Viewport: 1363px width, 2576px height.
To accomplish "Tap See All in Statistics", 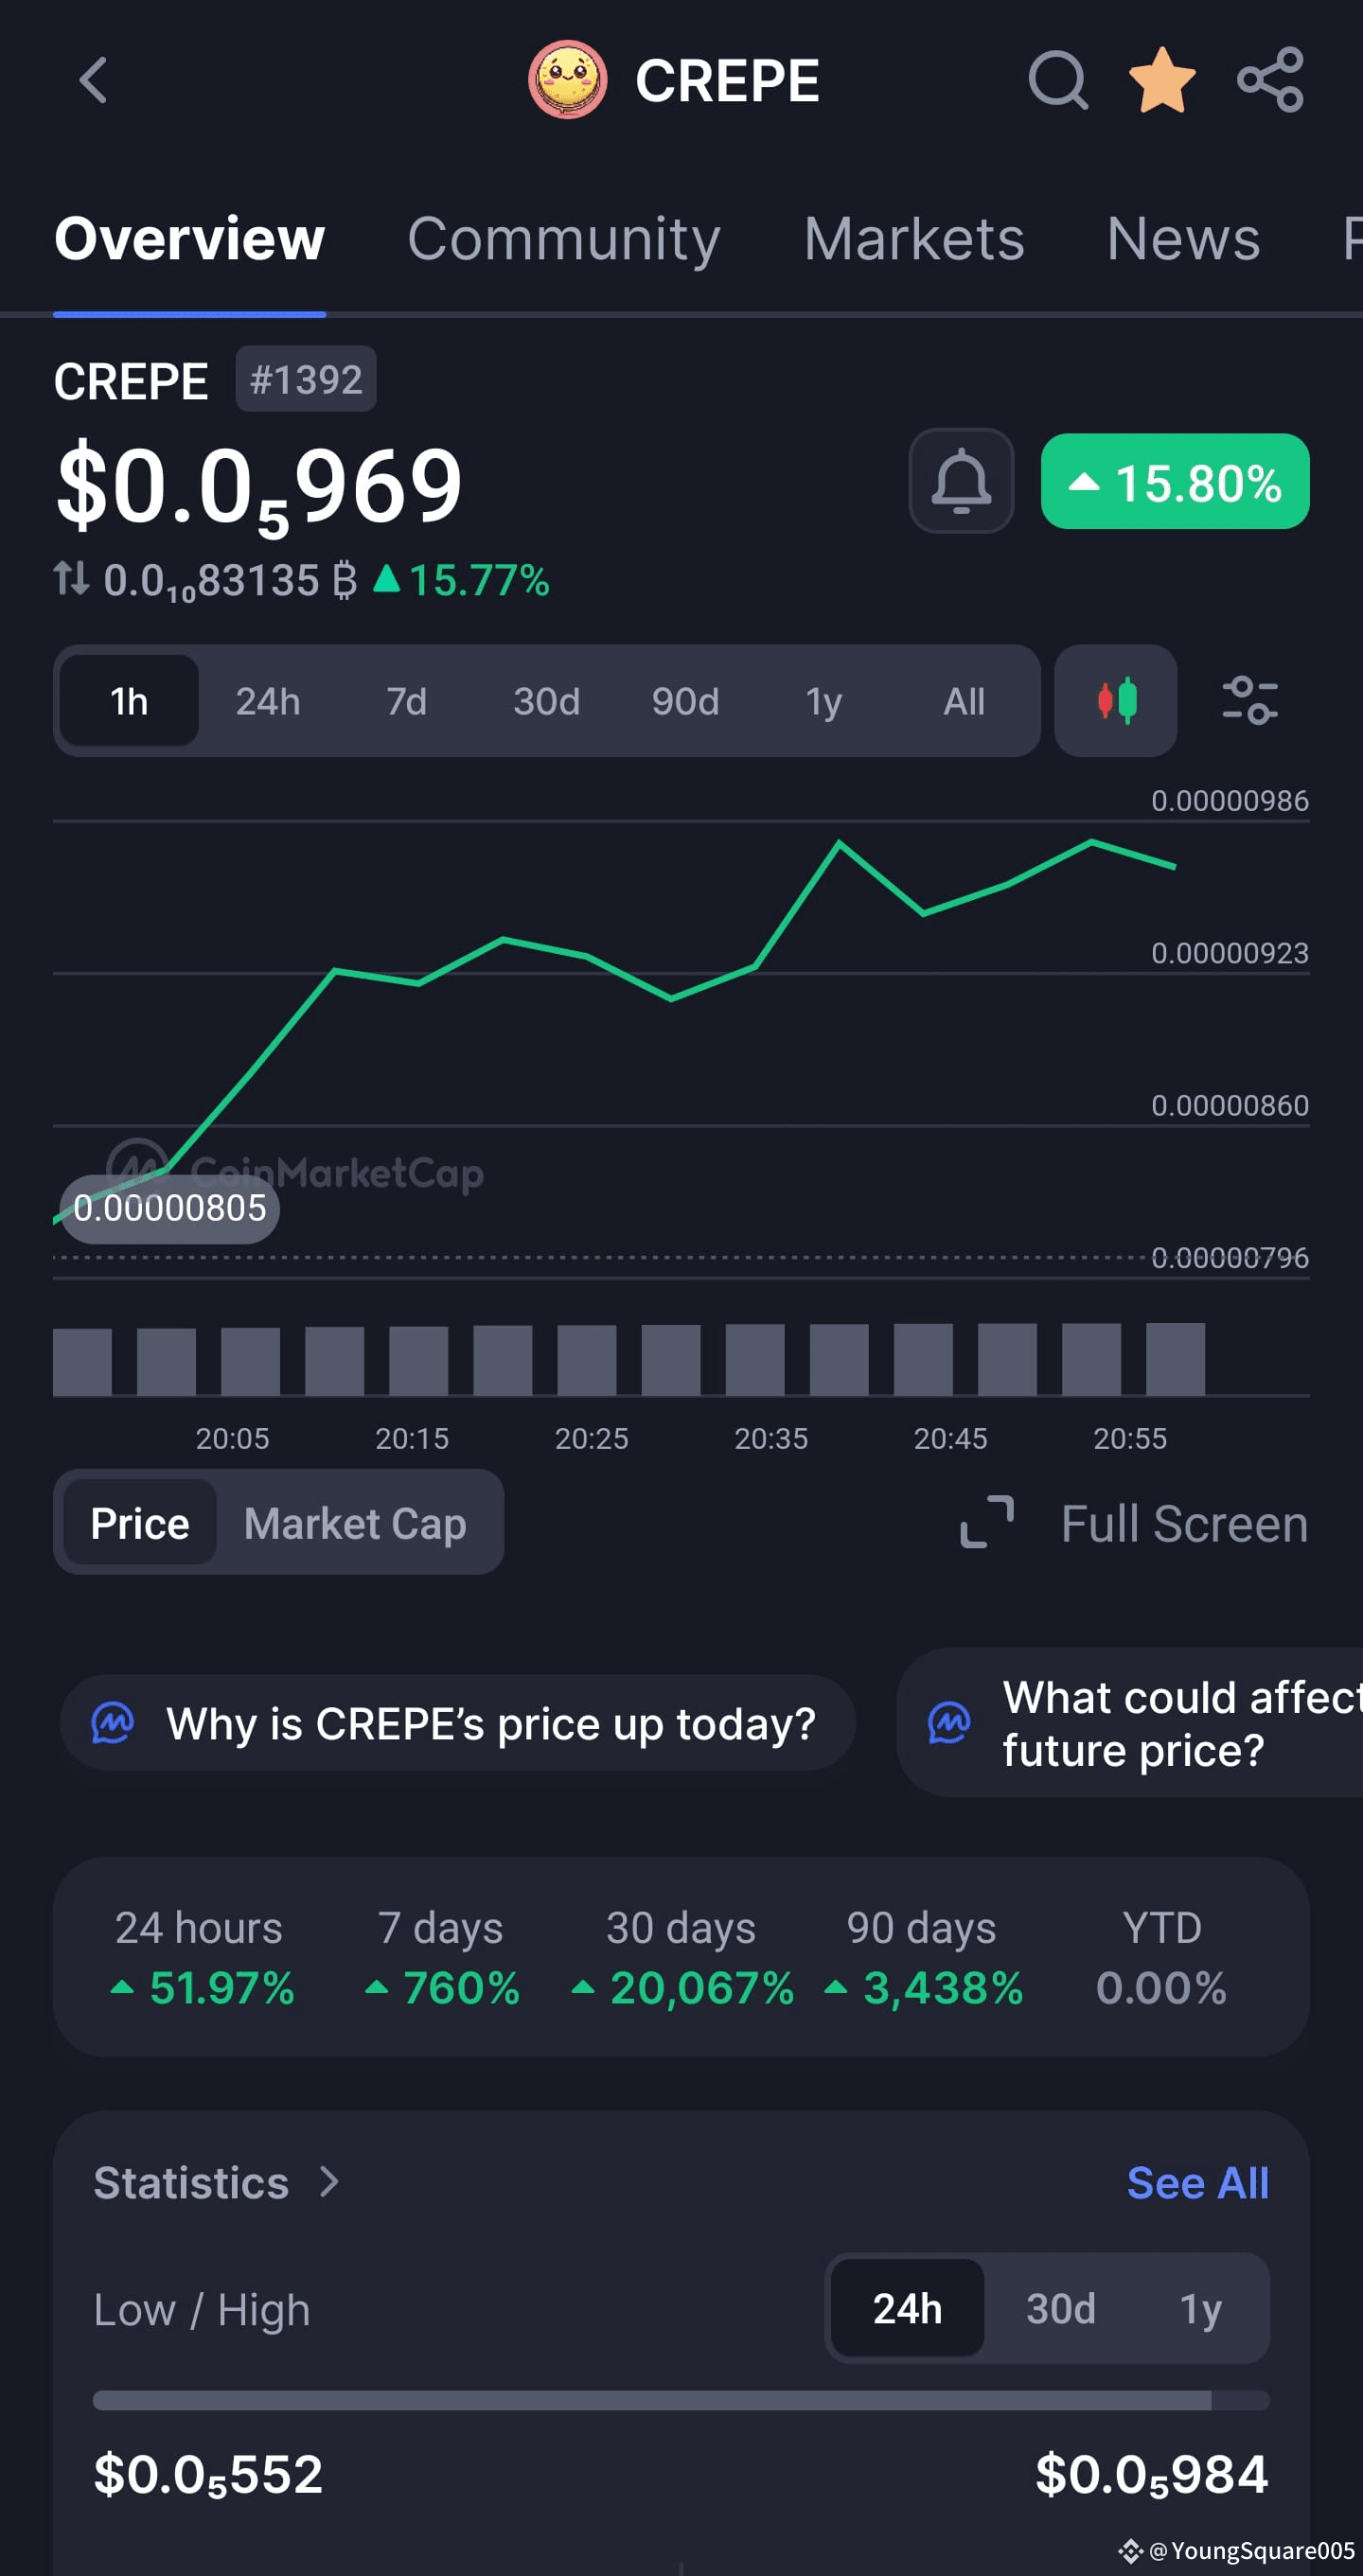I will 1197,2183.
